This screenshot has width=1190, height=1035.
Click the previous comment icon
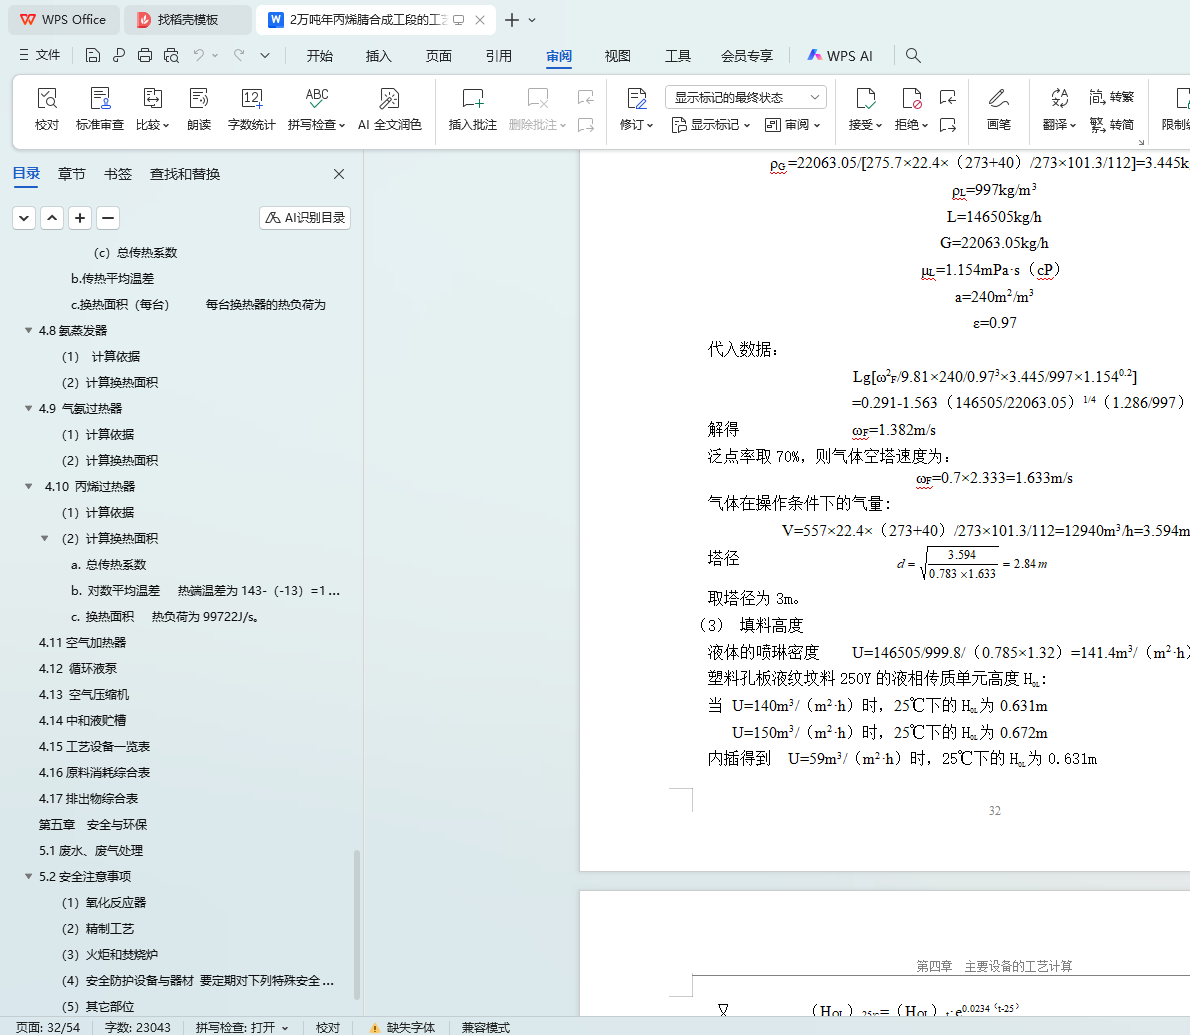tap(586, 97)
